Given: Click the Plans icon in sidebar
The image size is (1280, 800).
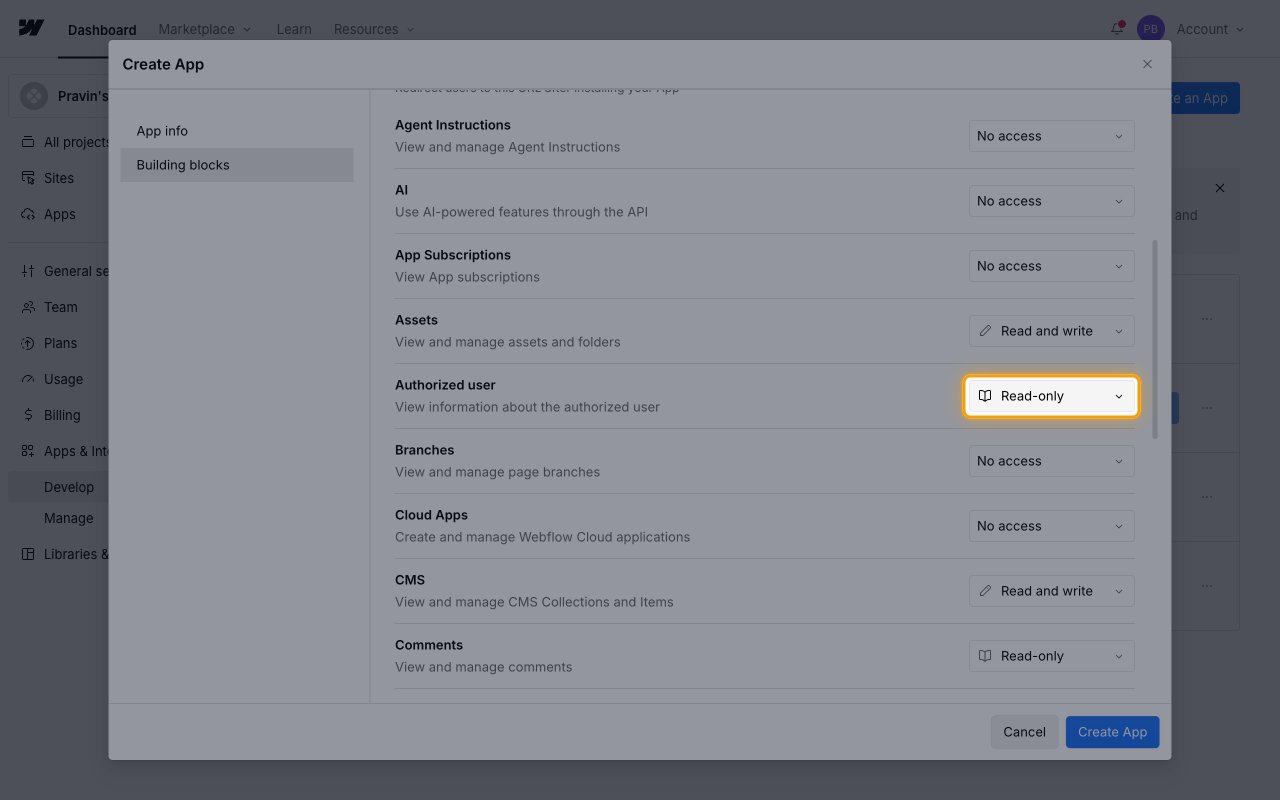Looking at the screenshot, I should [28, 343].
